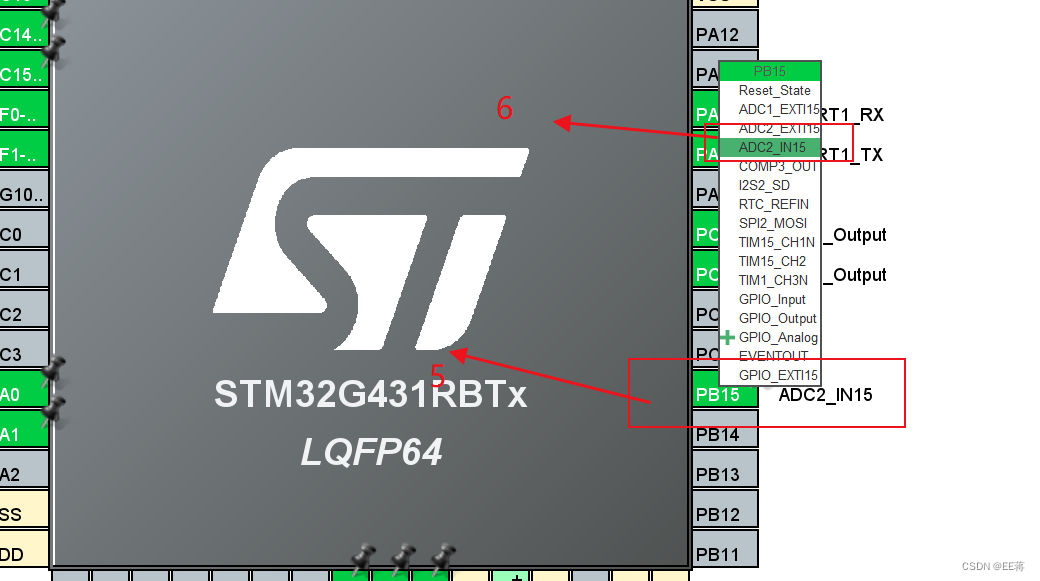The width and height of the screenshot is (1040, 581).
Task: Click the LQFP64 package label
Action: pos(371,452)
